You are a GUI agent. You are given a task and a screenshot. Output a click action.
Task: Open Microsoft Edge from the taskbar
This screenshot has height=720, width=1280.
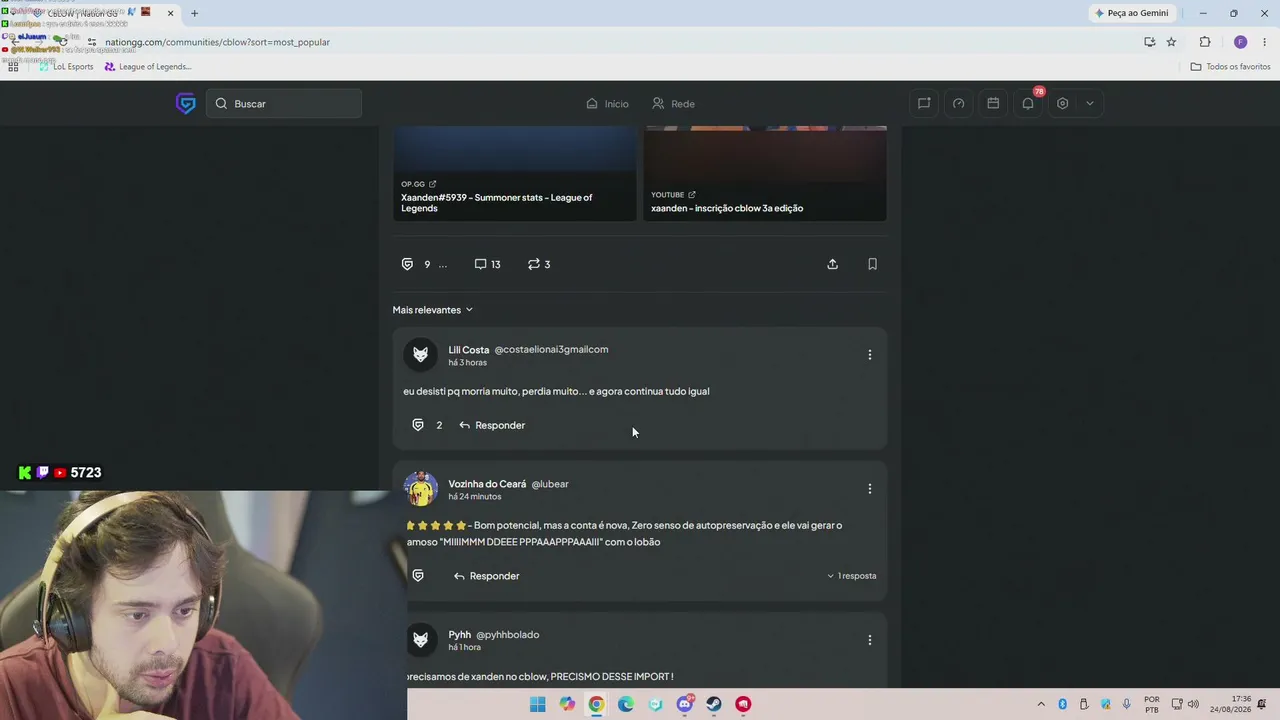(x=626, y=704)
